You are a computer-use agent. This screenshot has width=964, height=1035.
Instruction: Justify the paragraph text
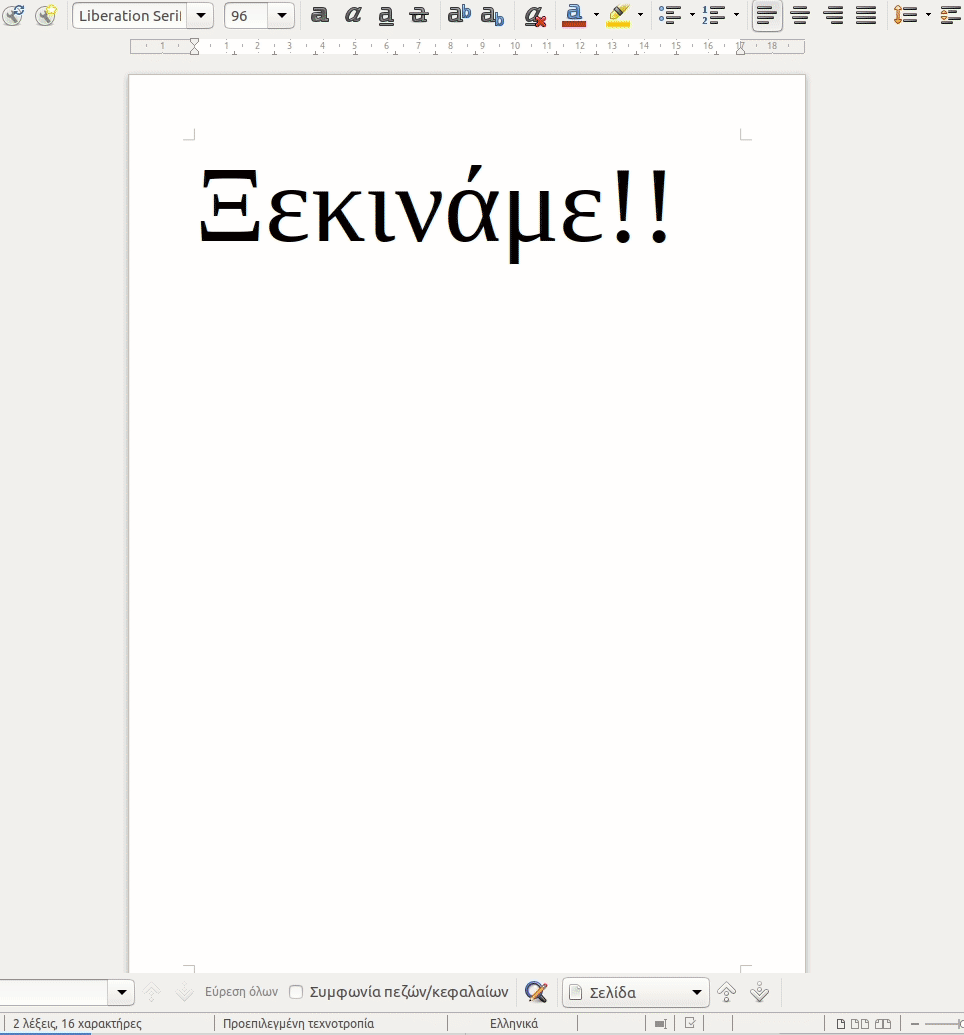click(x=866, y=15)
